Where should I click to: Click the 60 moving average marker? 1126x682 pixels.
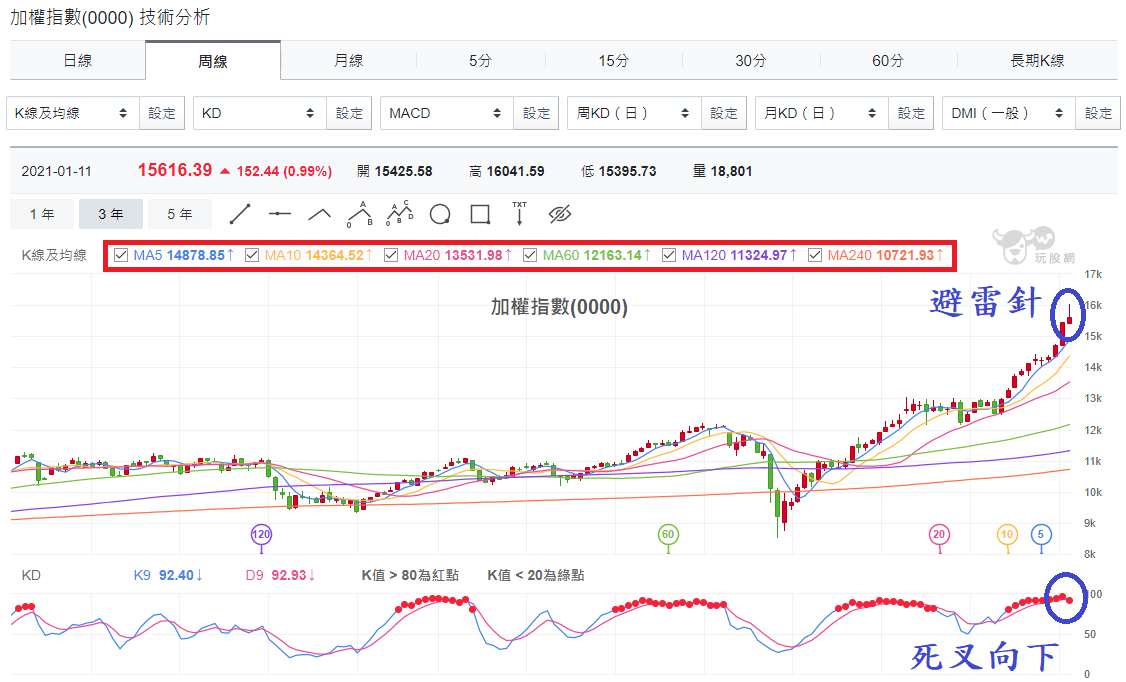pos(669,534)
